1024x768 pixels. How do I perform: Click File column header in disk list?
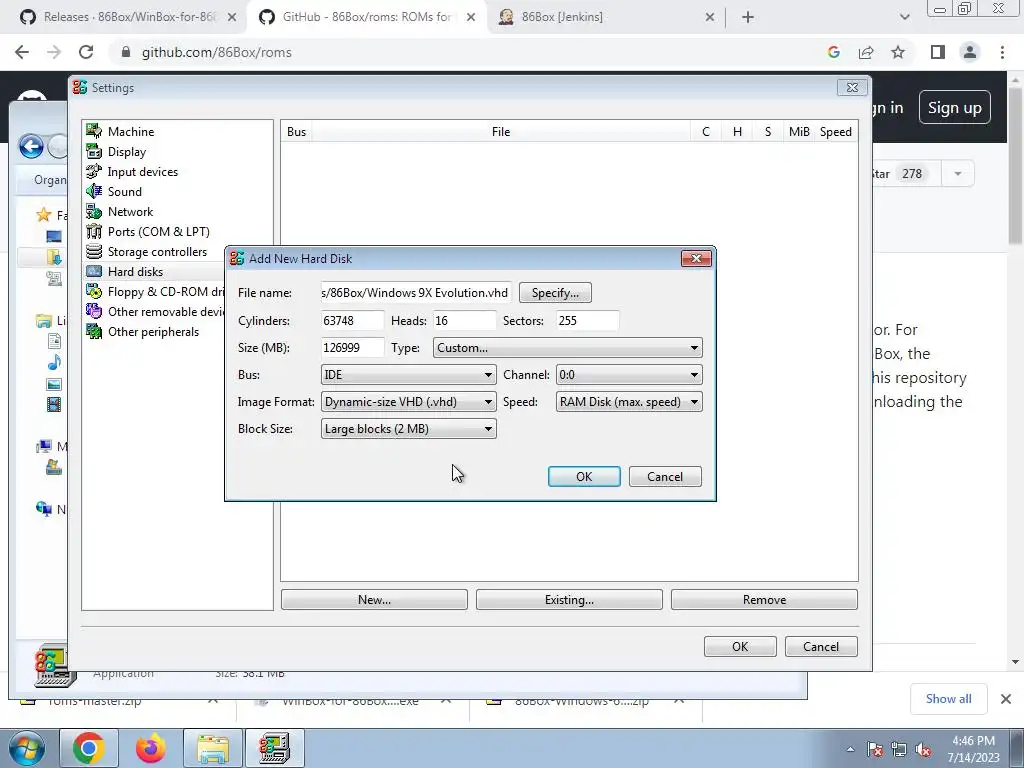pos(501,132)
